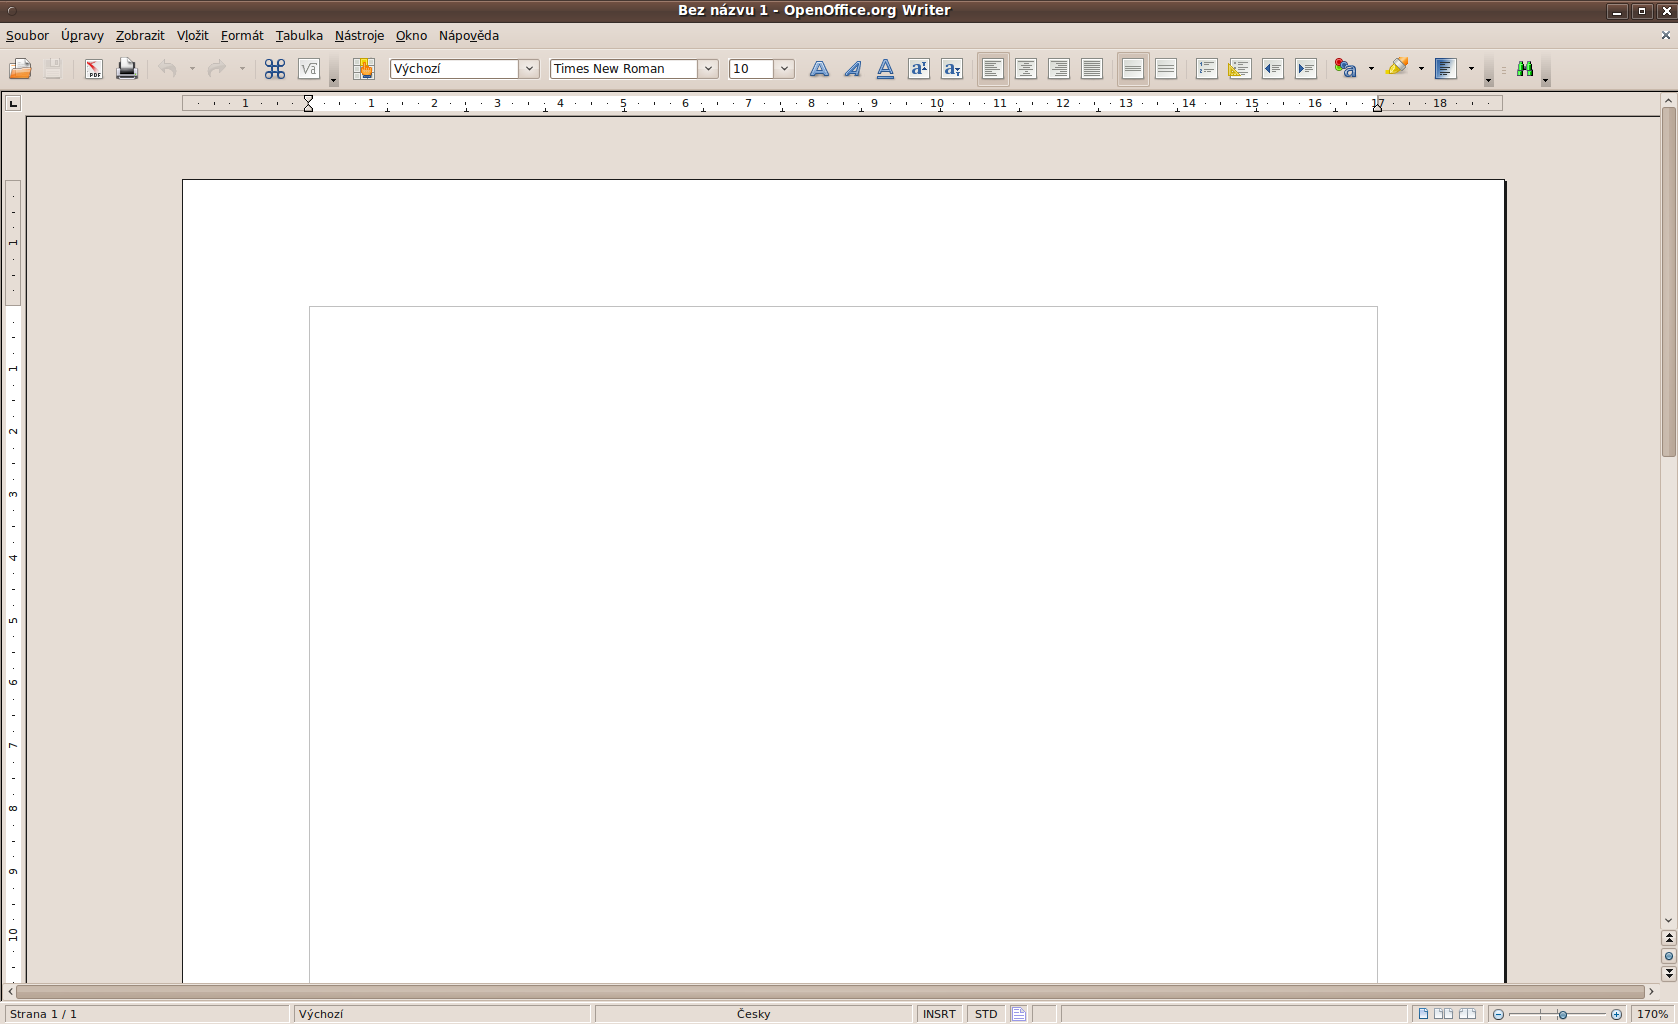Click the Strana 1 / 1 page indicator
The image size is (1678, 1024).
click(x=146, y=1014)
